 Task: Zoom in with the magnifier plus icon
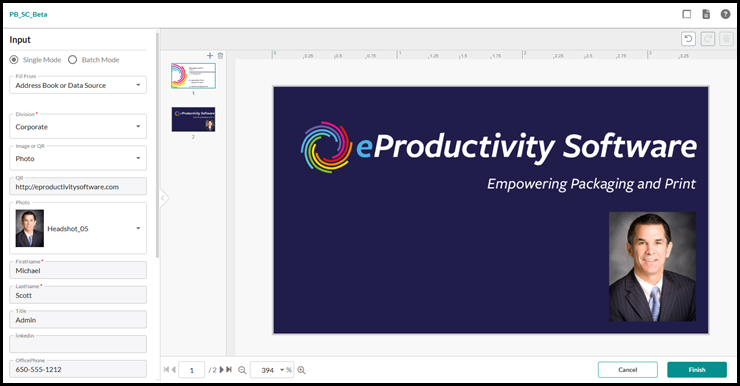pyautogui.click(x=302, y=370)
